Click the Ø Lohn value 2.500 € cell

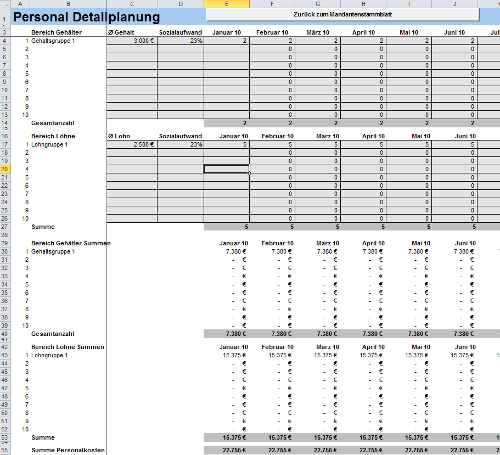132,144
